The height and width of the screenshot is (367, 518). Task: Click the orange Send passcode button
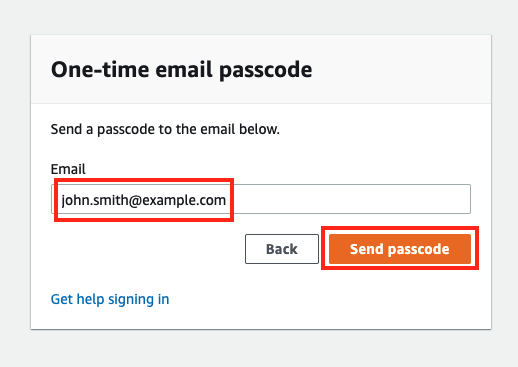pos(400,249)
